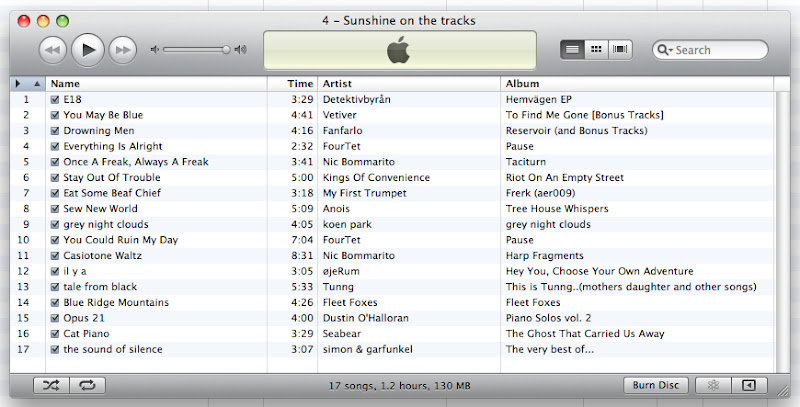This screenshot has width=800, height=407.
Task: Click the window resize grip corner
Action: point(783,391)
